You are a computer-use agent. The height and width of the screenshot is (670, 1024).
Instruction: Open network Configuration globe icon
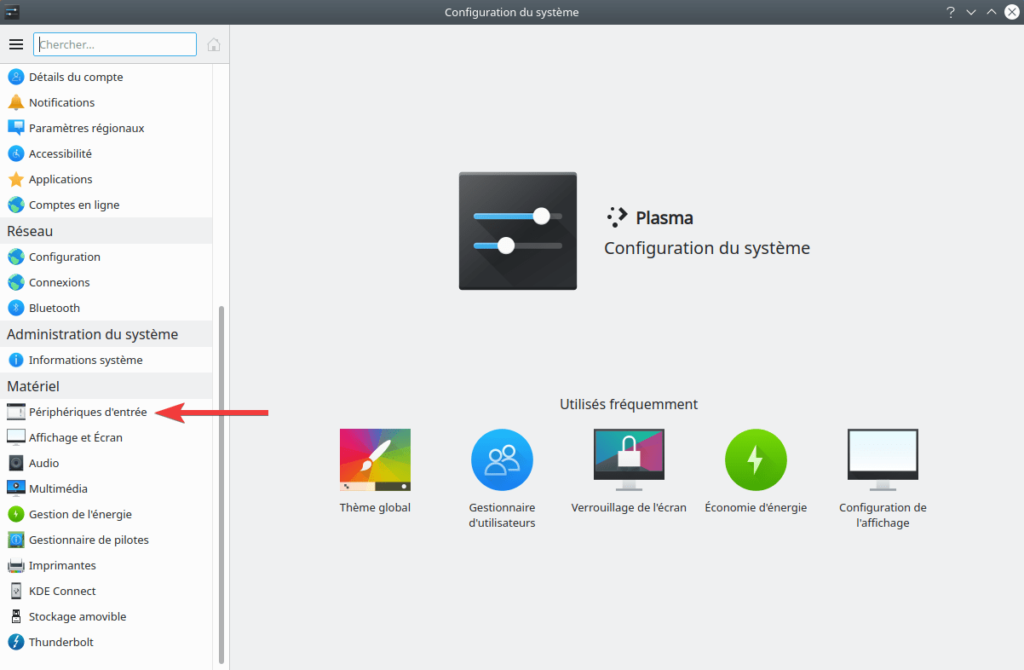[x=16, y=257]
